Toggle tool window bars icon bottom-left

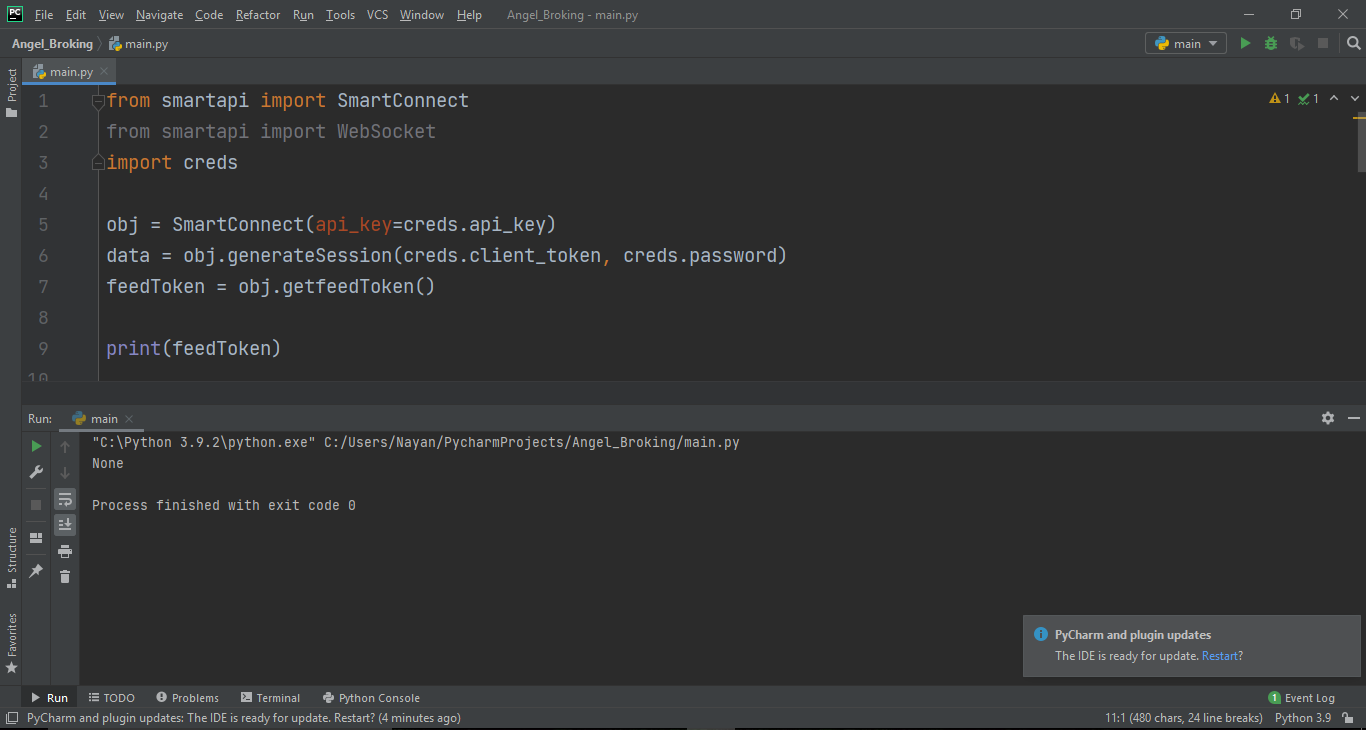click(11, 718)
